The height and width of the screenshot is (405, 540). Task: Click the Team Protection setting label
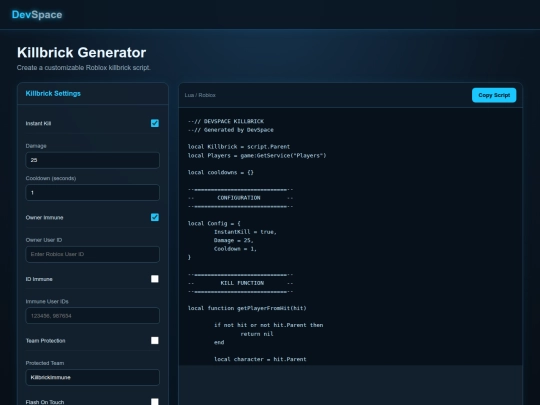[x=45, y=341]
